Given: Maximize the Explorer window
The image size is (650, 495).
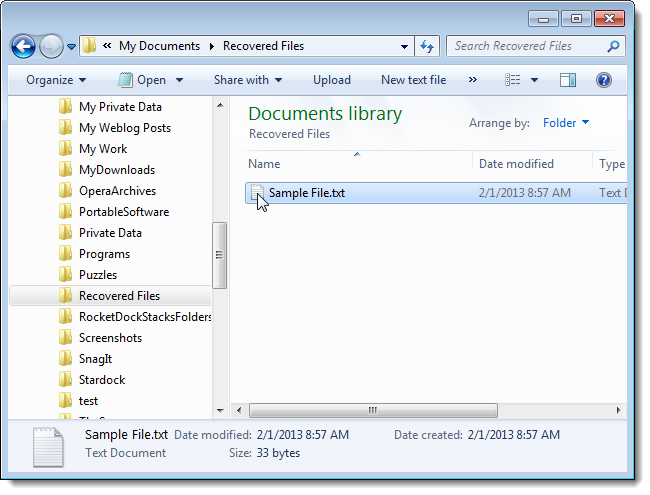Looking at the screenshot, I should (x=576, y=19).
